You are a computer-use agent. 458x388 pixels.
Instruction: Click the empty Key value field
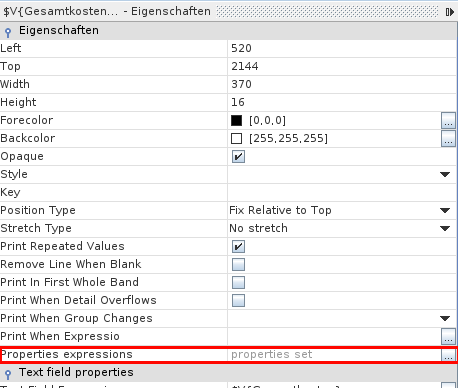click(342, 192)
